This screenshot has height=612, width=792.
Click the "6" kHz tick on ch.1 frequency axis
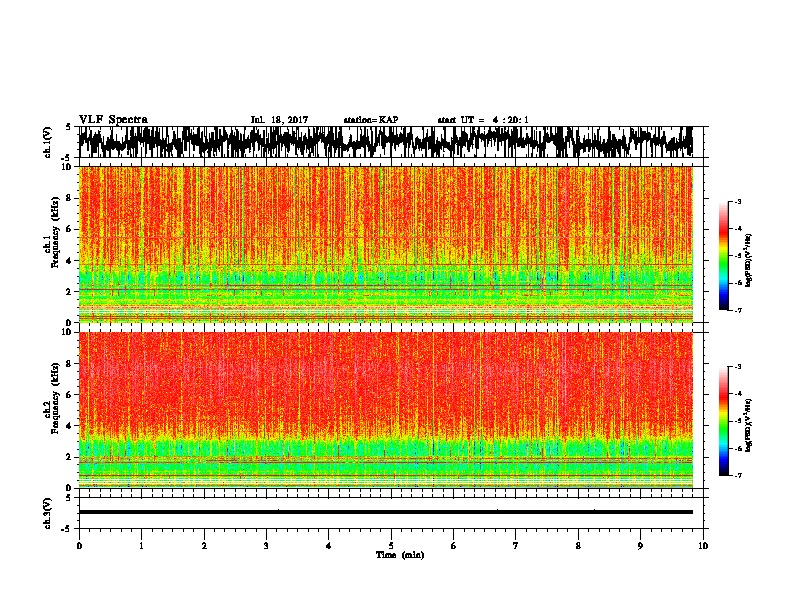pos(69,229)
